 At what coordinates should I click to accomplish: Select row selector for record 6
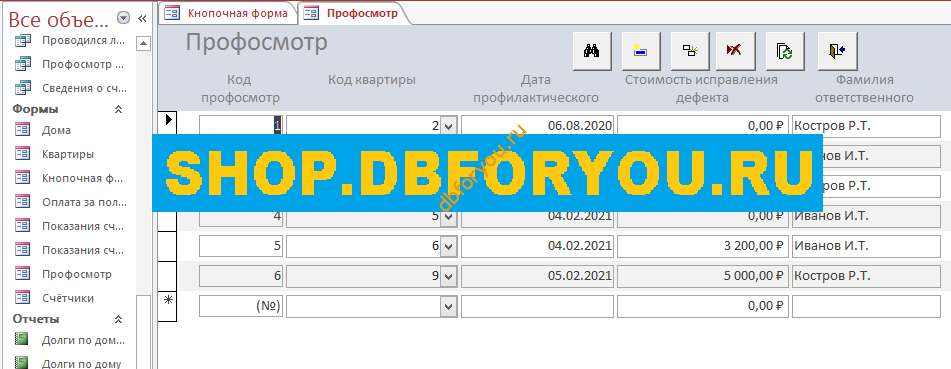pos(168,276)
